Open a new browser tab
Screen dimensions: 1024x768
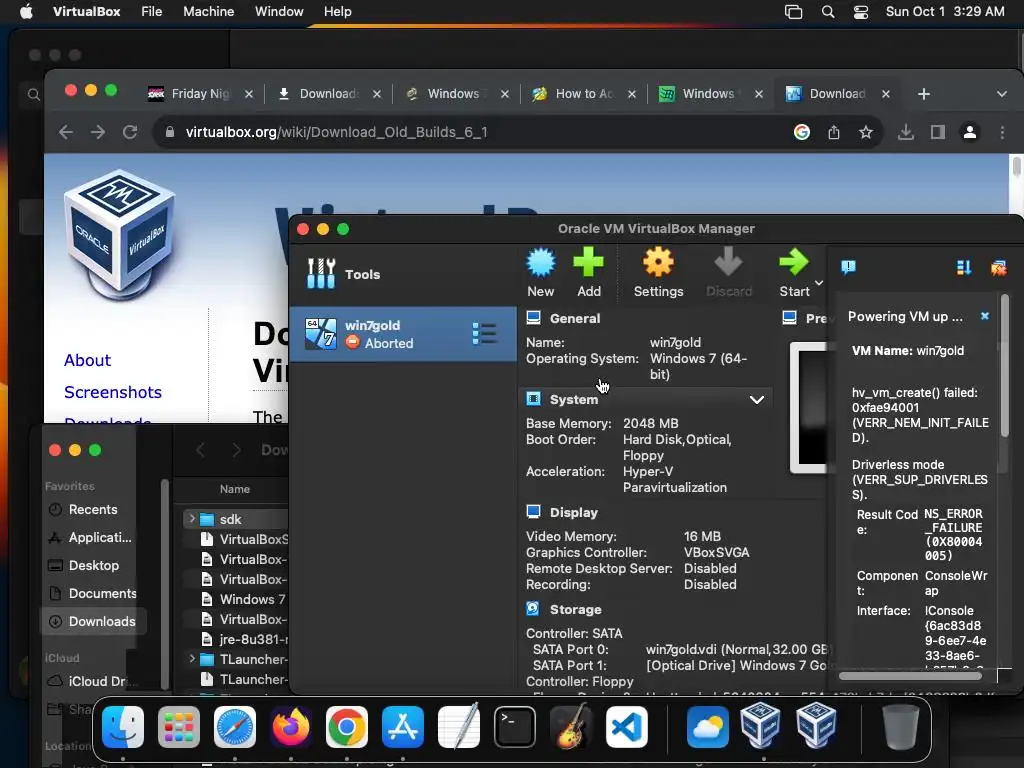[923, 94]
